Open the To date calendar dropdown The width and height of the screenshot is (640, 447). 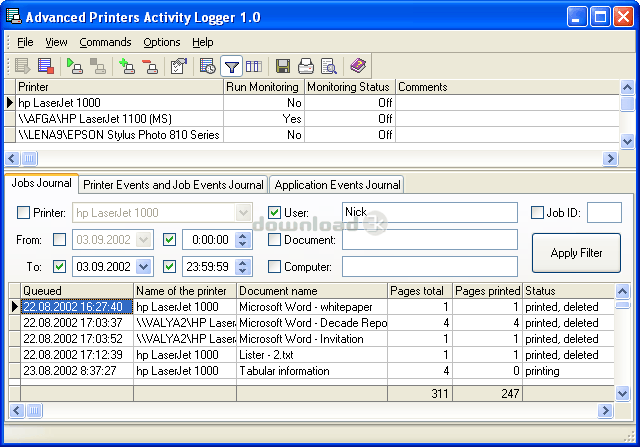(x=144, y=267)
